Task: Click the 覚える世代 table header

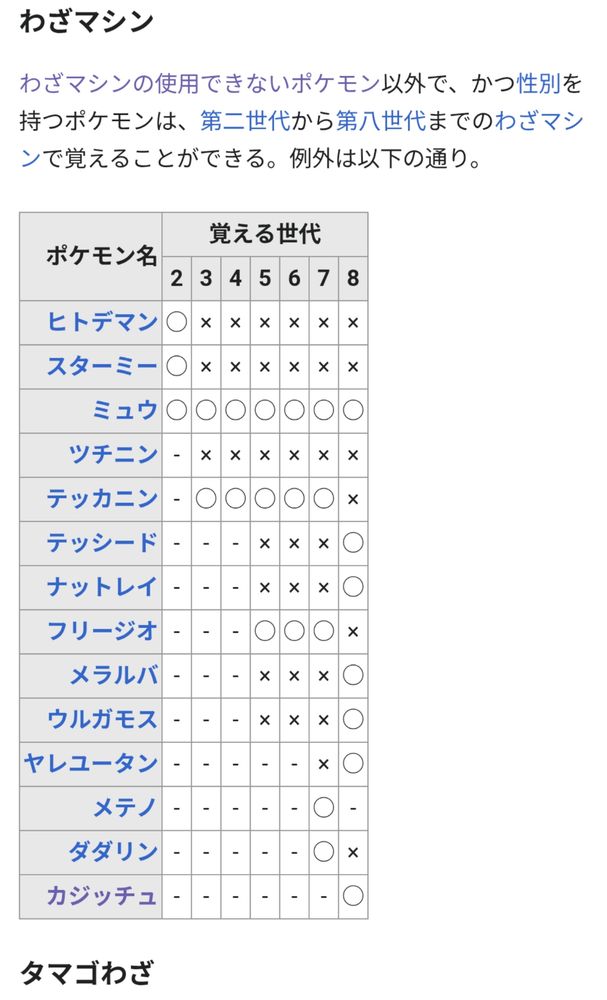Action: [x=265, y=234]
